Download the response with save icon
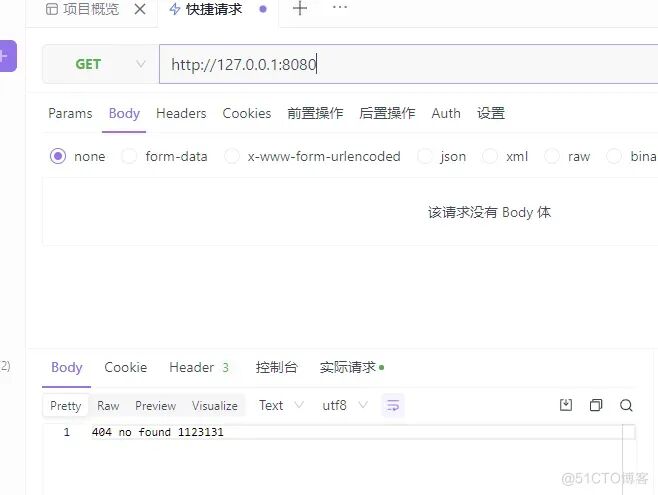 (566, 405)
